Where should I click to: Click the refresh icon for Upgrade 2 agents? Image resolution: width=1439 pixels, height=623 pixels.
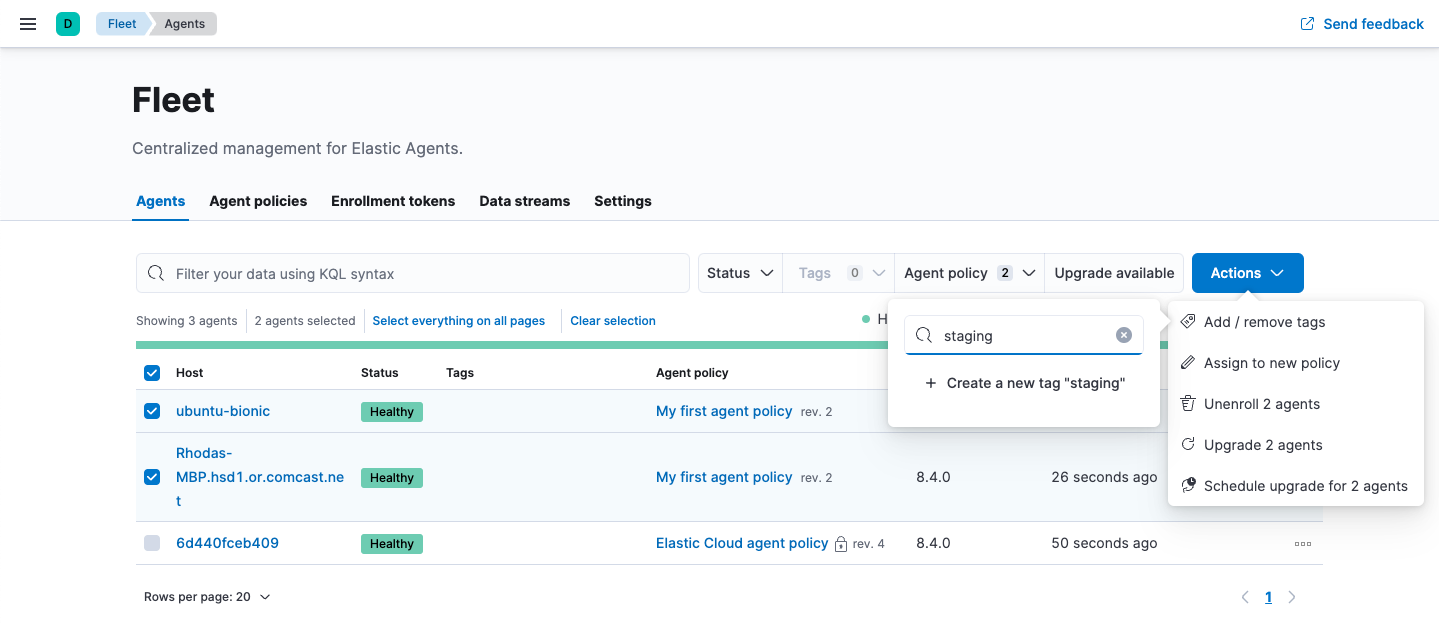1188,445
